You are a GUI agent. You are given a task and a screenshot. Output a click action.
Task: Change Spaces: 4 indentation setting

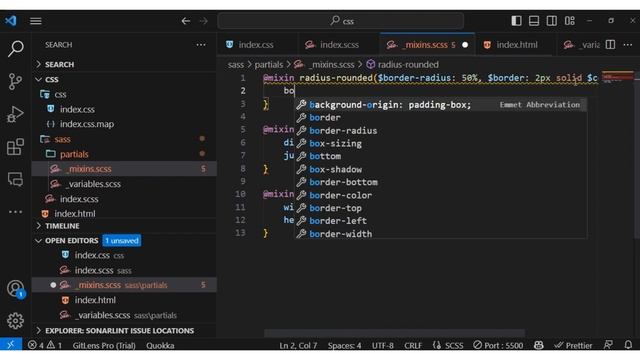coord(344,345)
